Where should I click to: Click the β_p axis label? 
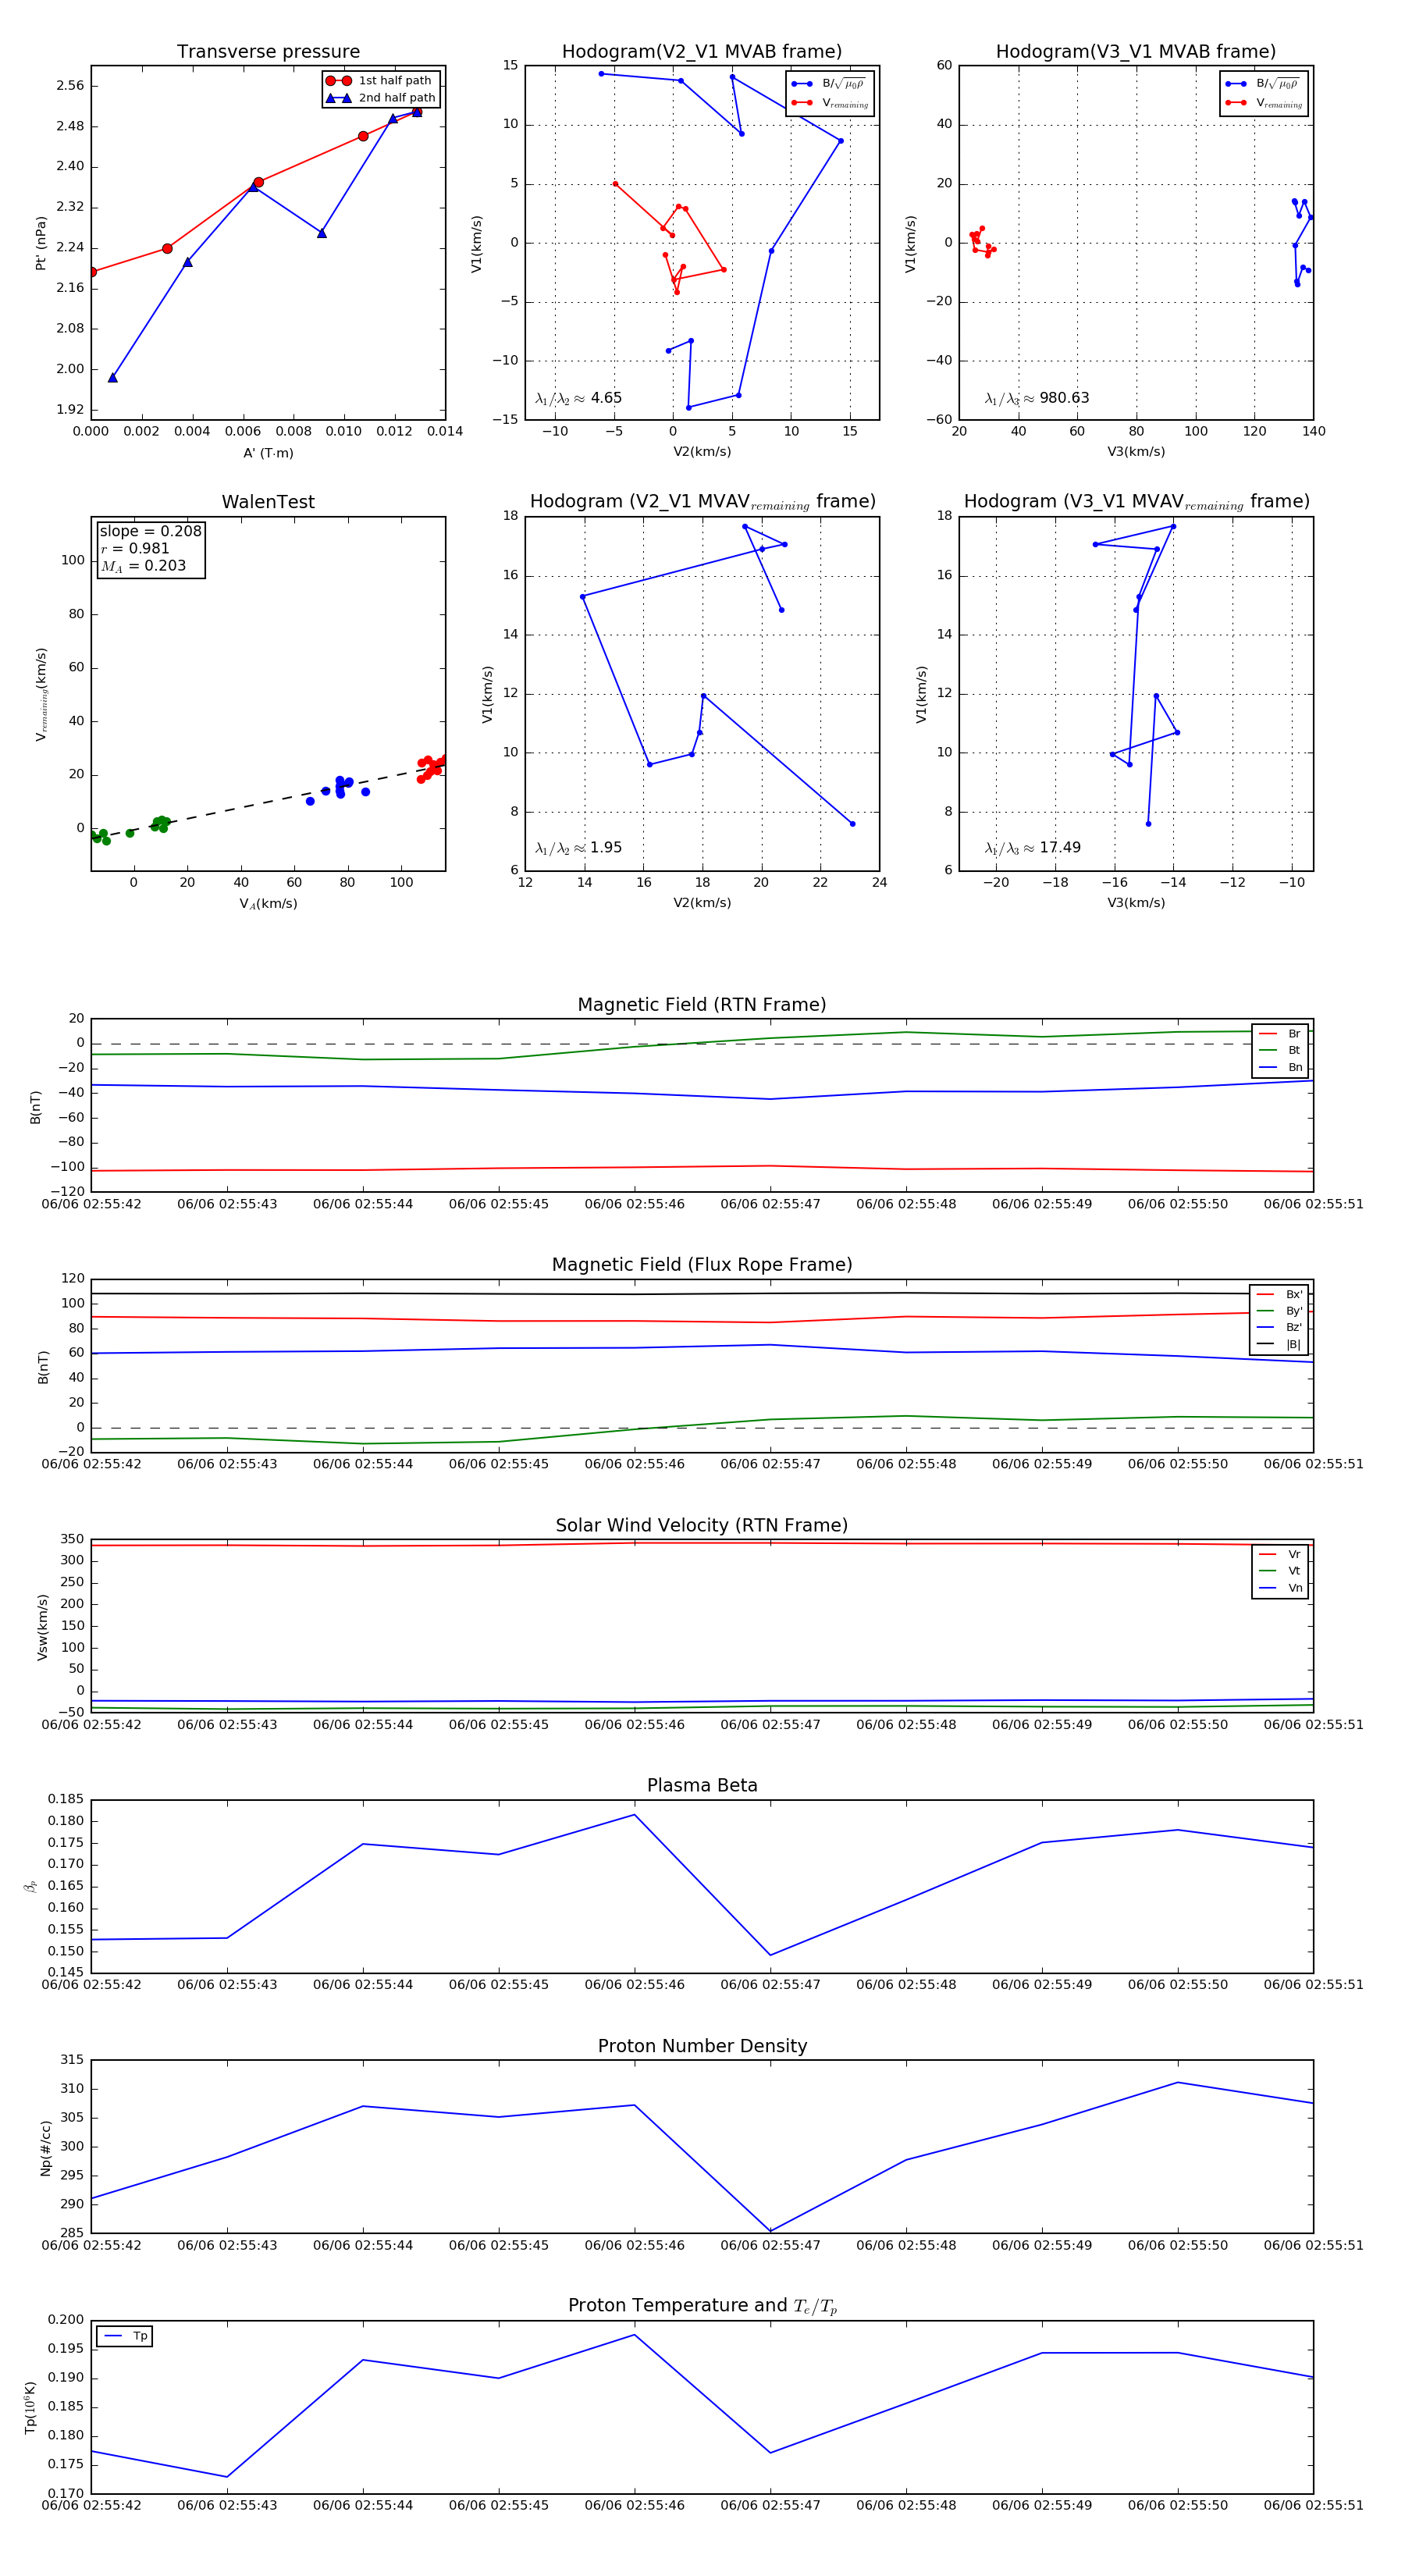point(31,1886)
